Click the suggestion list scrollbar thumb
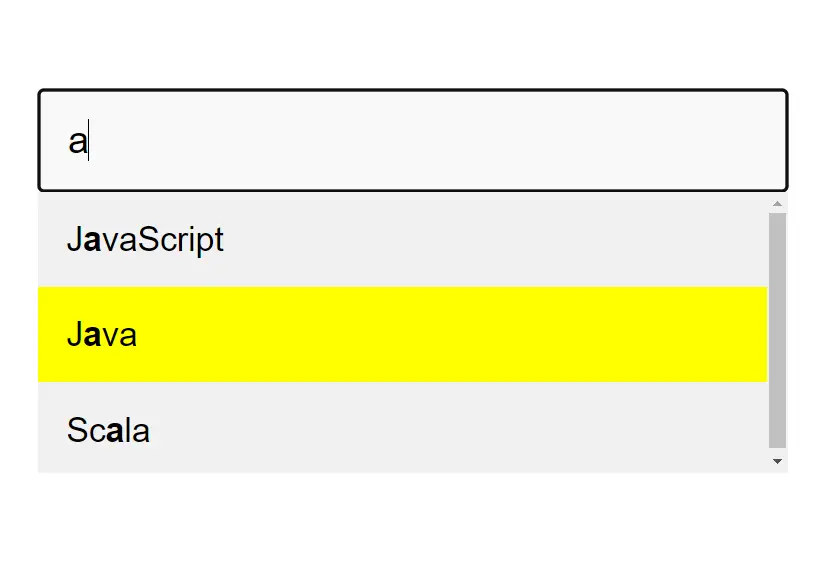The height and width of the screenshot is (569, 828). click(777, 330)
